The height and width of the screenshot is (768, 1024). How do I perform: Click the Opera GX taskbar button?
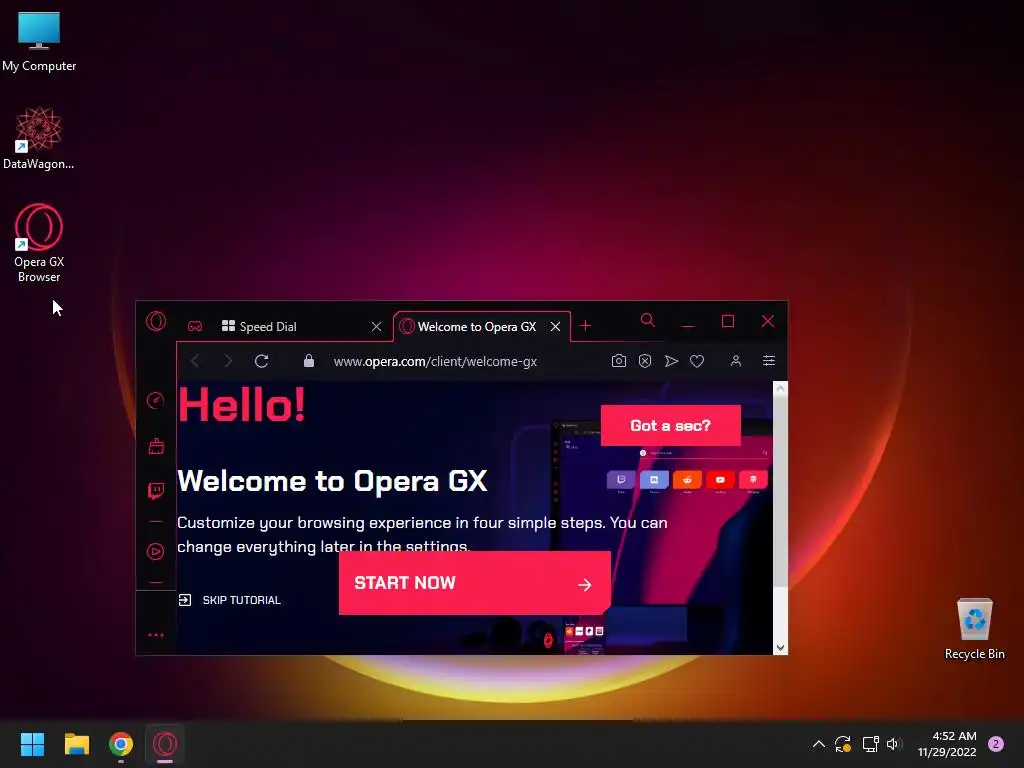coord(165,744)
